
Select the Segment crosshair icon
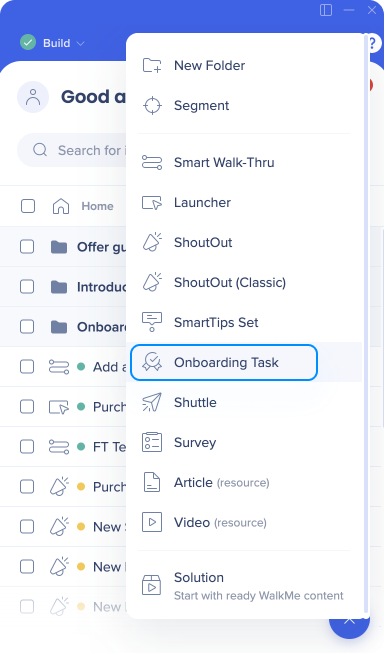[x=152, y=106]
